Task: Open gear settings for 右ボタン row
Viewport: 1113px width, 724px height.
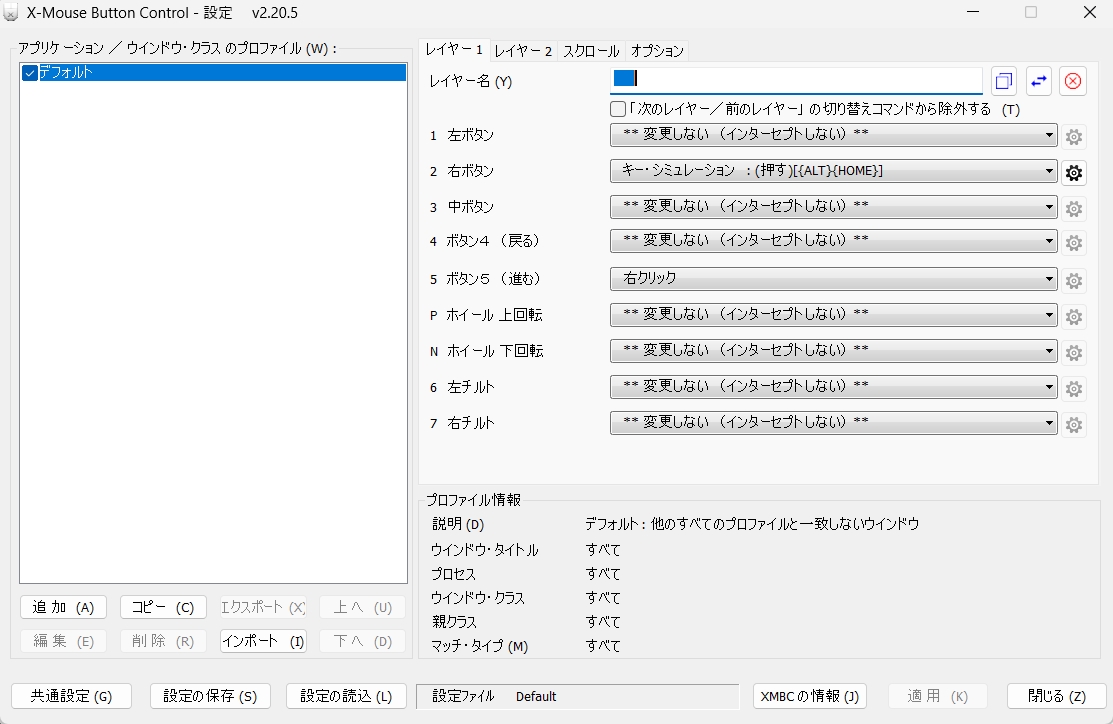Action: click(x=1074, y=172)
